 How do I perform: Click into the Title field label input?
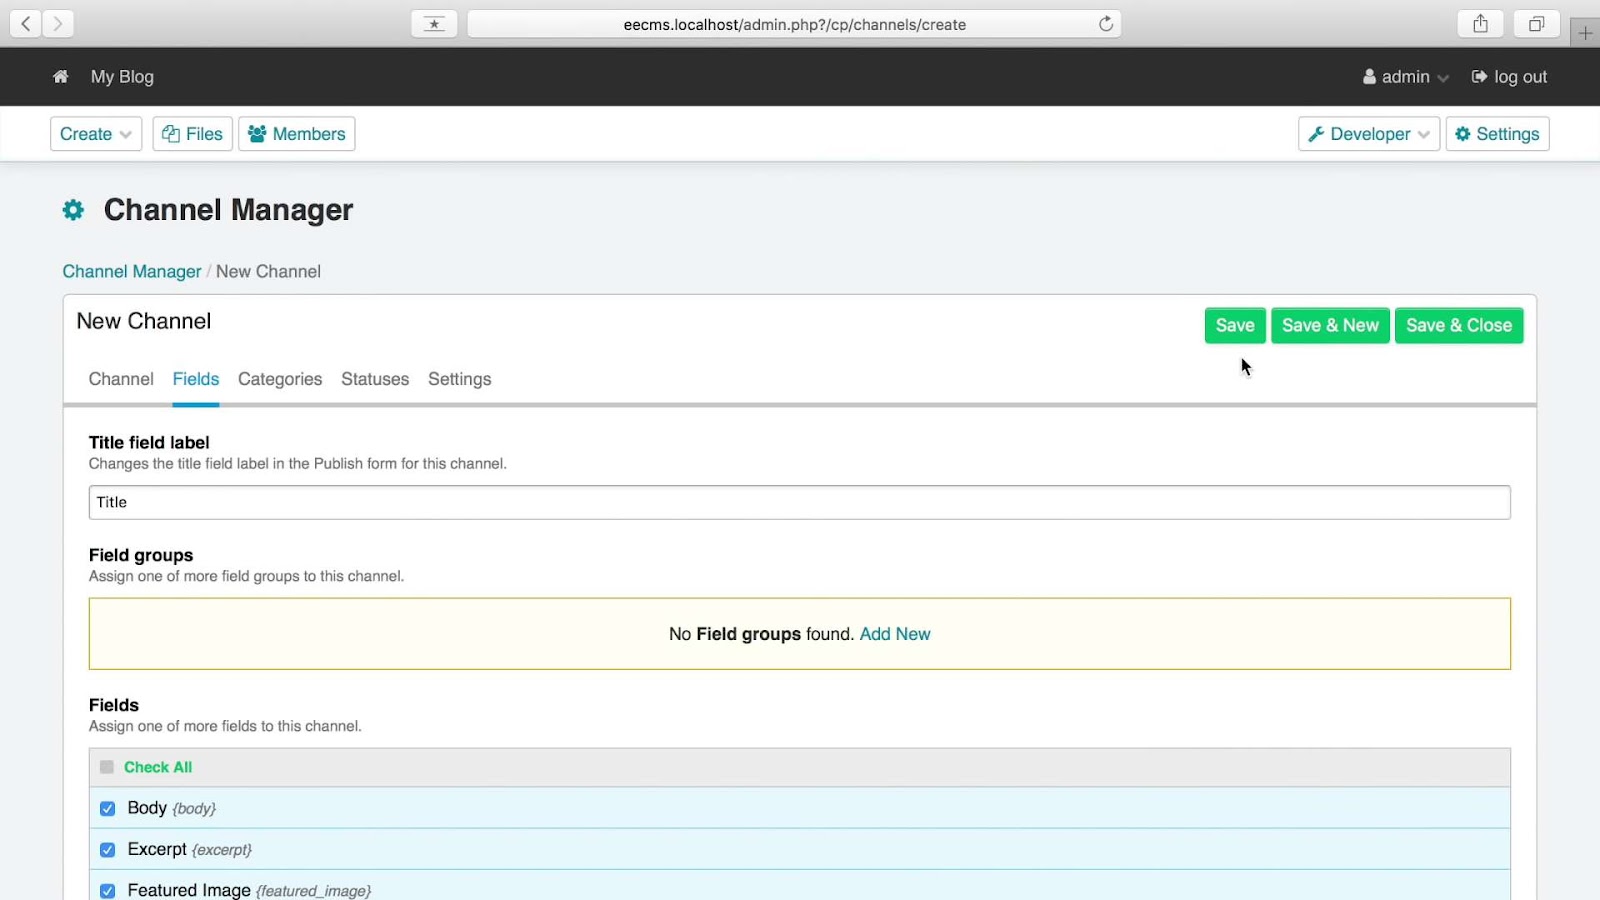click(800, 502)
